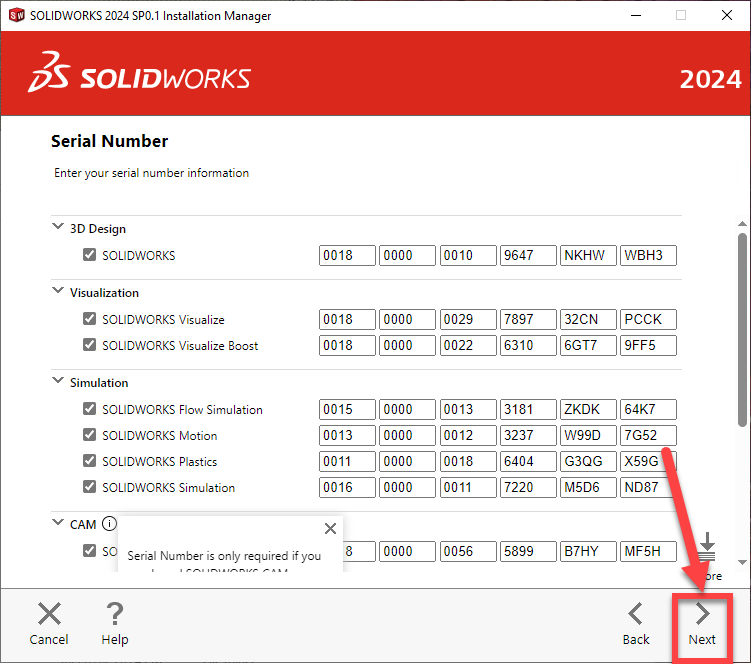Viewport: 751px width, 664px height.
Task: Click Visualize Boost field containing 6310
Action: click(528, 345)
